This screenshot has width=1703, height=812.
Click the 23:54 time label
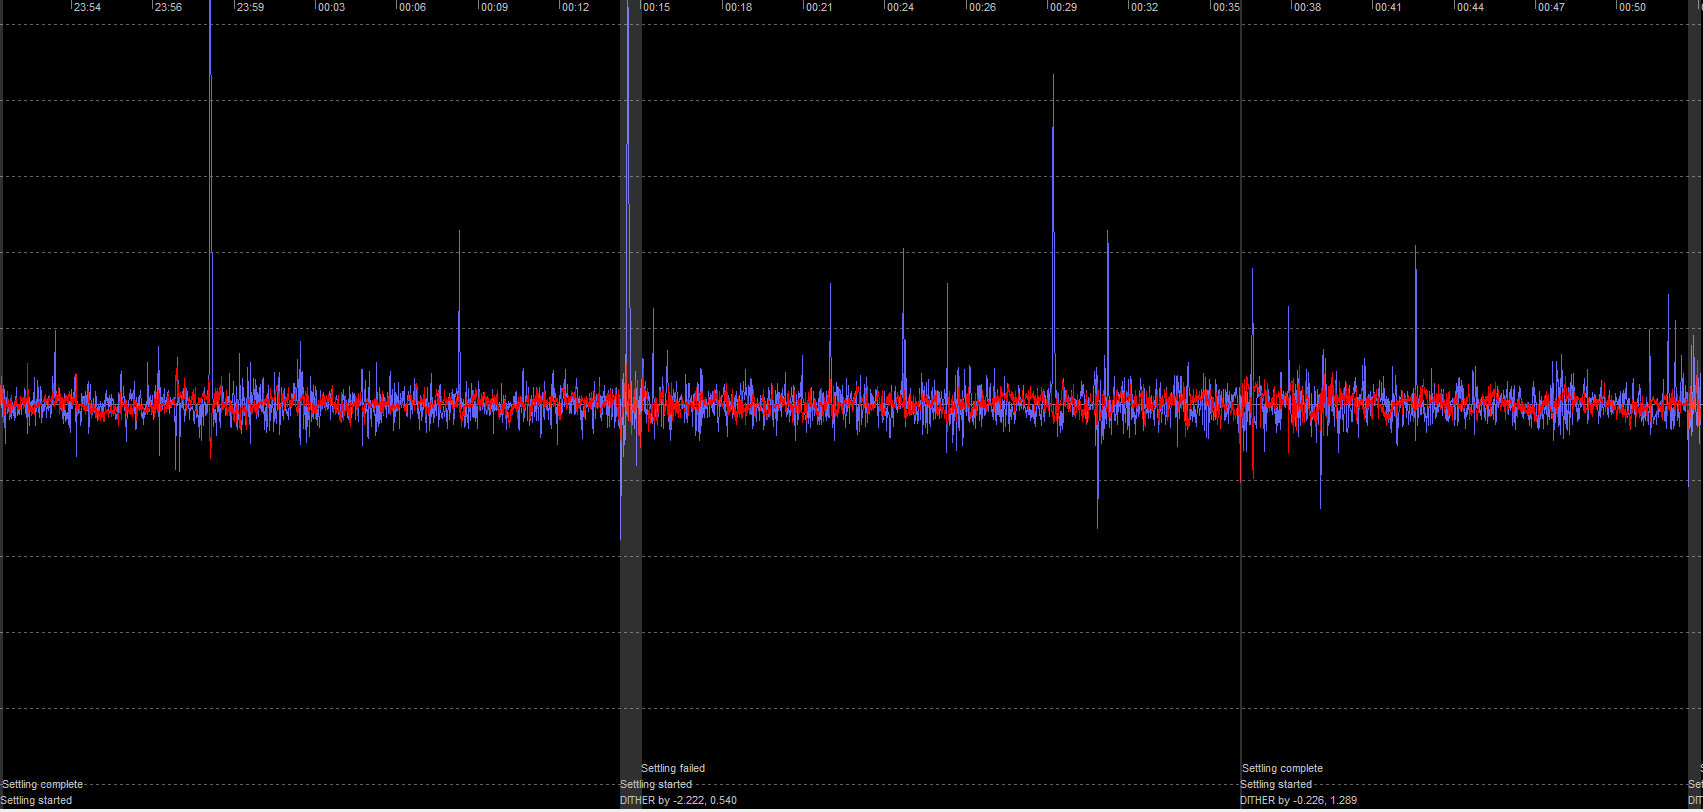click(x=88, y=7)
